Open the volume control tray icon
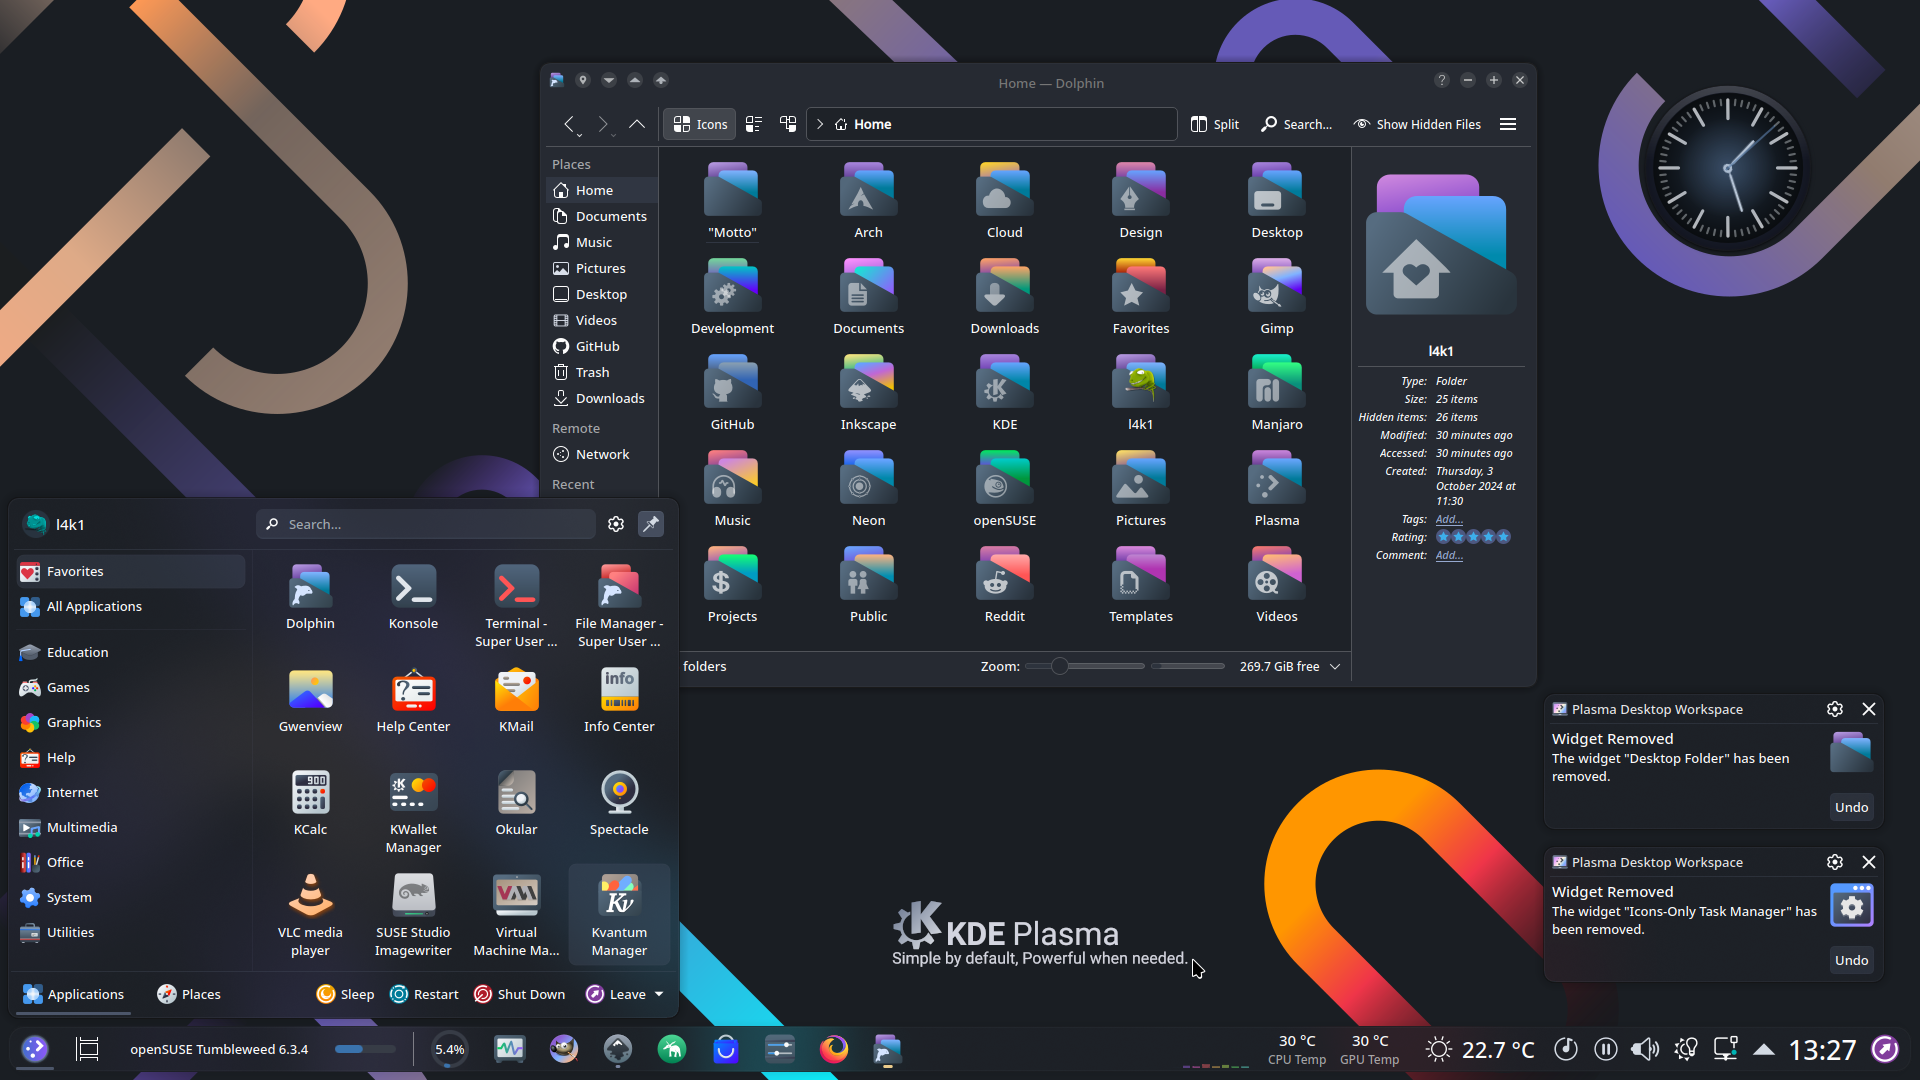Viewport: 1920px width, 1080px height. pyautogui.click(x=1645, y=1049)
